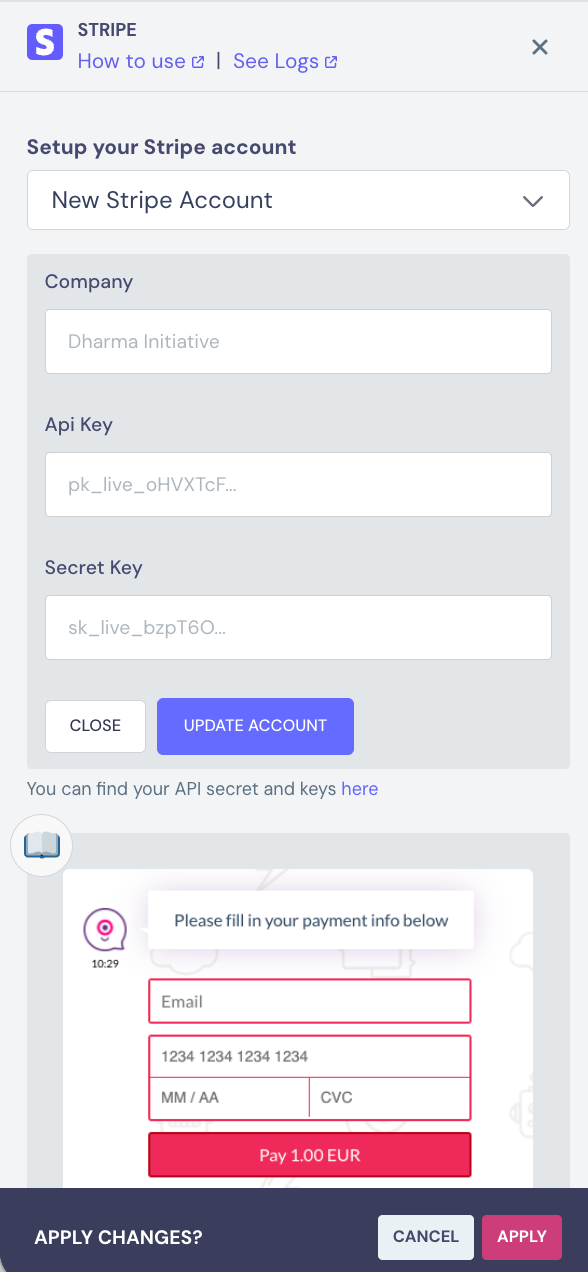The image size is (588, 1272).
Task: Click the open book documentation icon
Action: [x=42, y=846]
